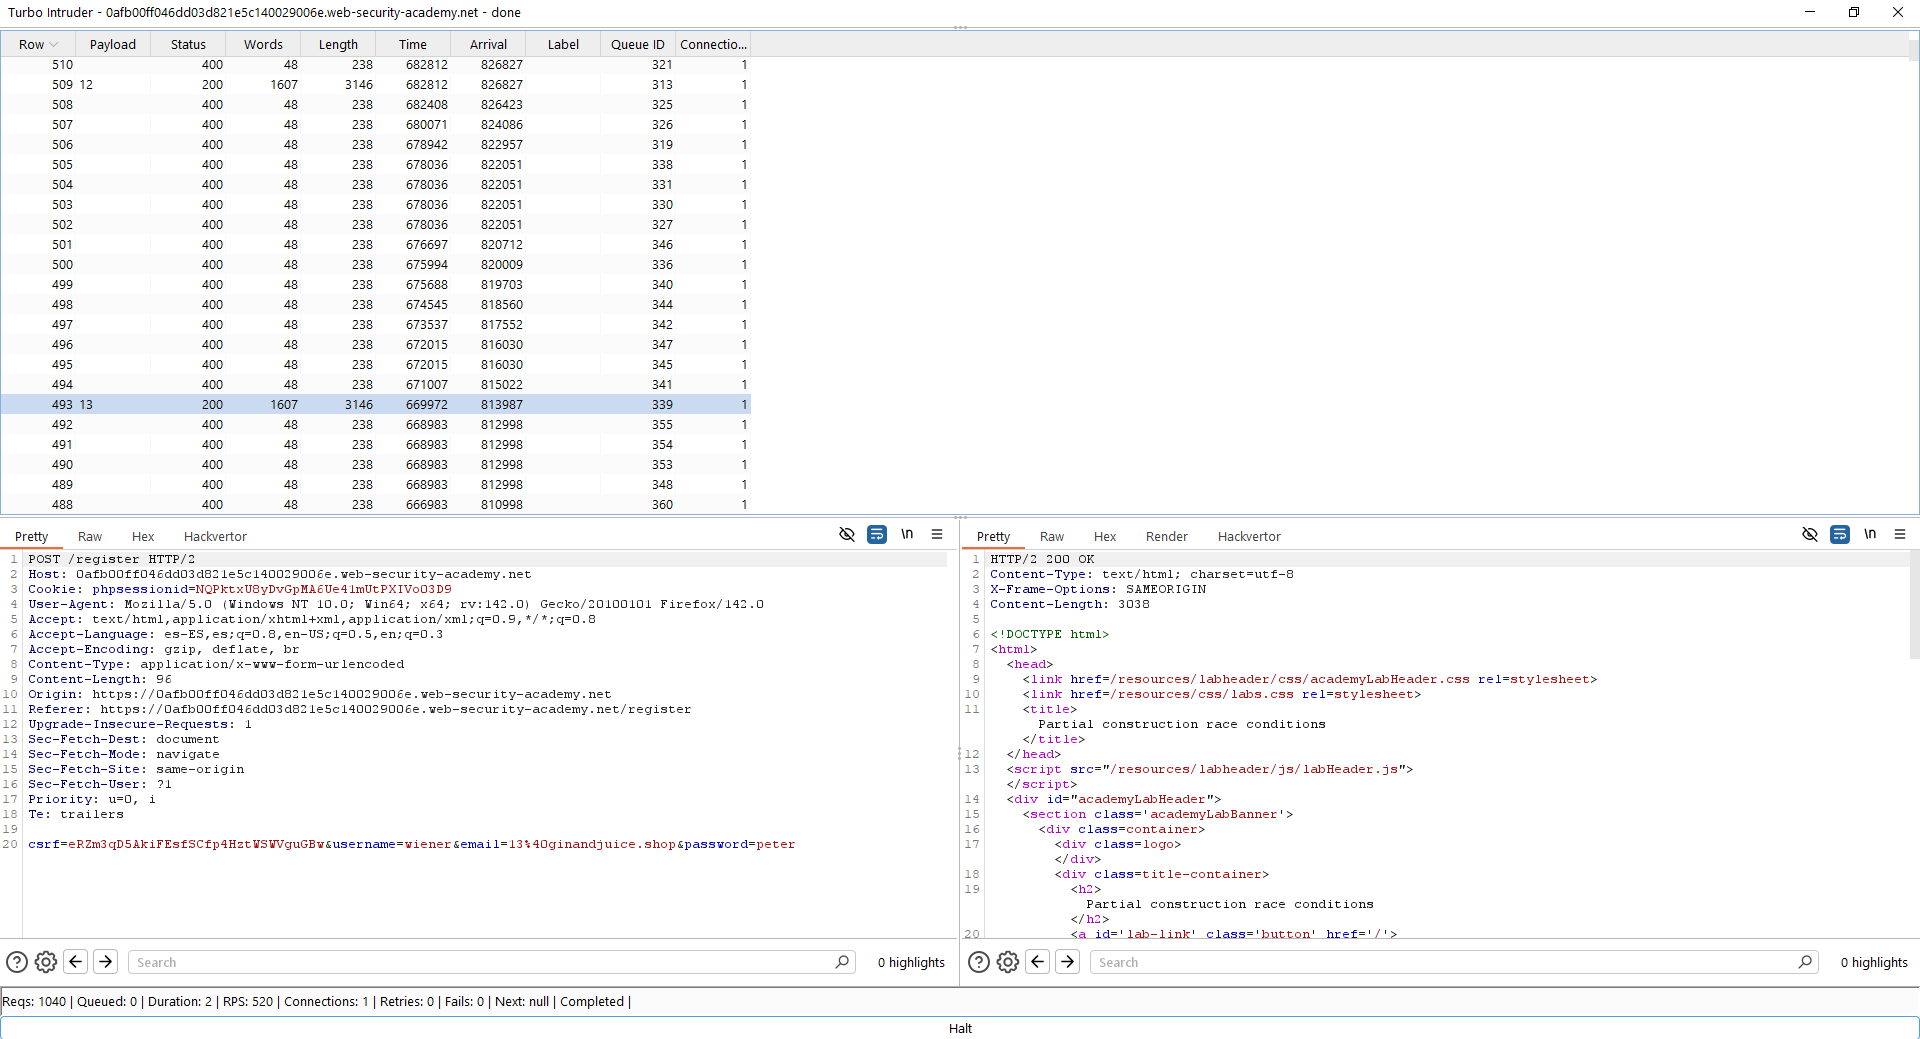The width and height of the screenshot is (1920, 1039).
Task: Go to next match in response search
Action: [1068, 962]
